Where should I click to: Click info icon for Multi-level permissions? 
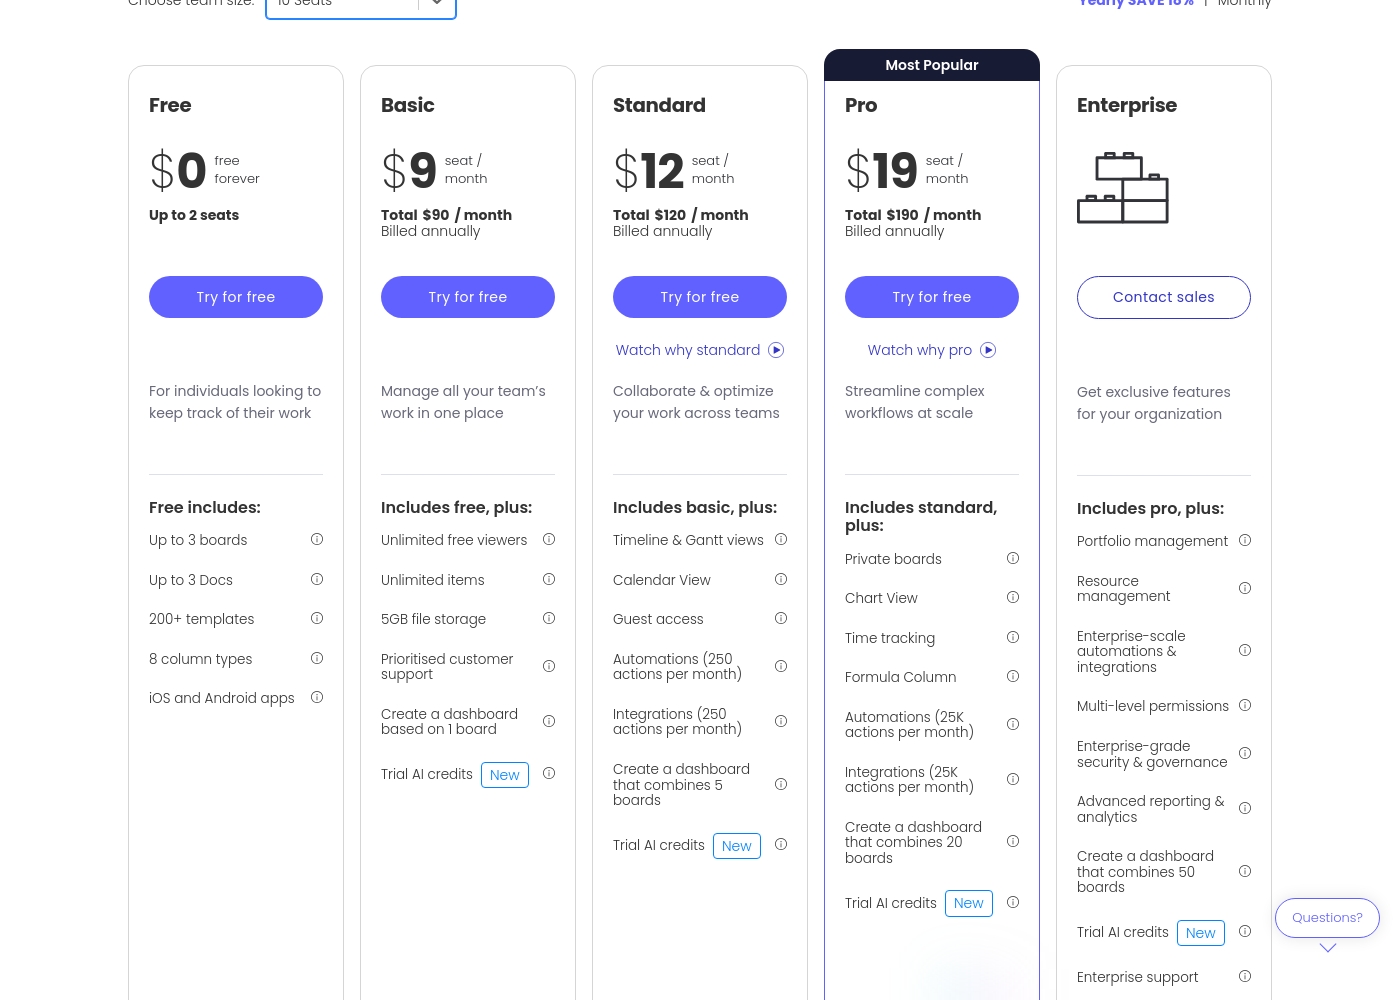tap(1245, 706)
